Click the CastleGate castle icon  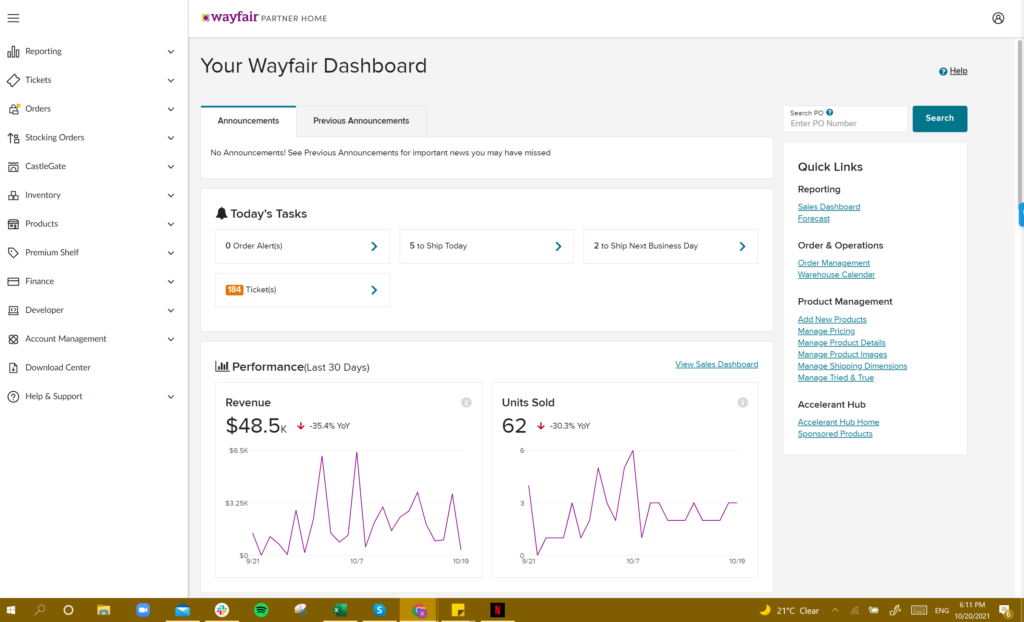point(13,167)
